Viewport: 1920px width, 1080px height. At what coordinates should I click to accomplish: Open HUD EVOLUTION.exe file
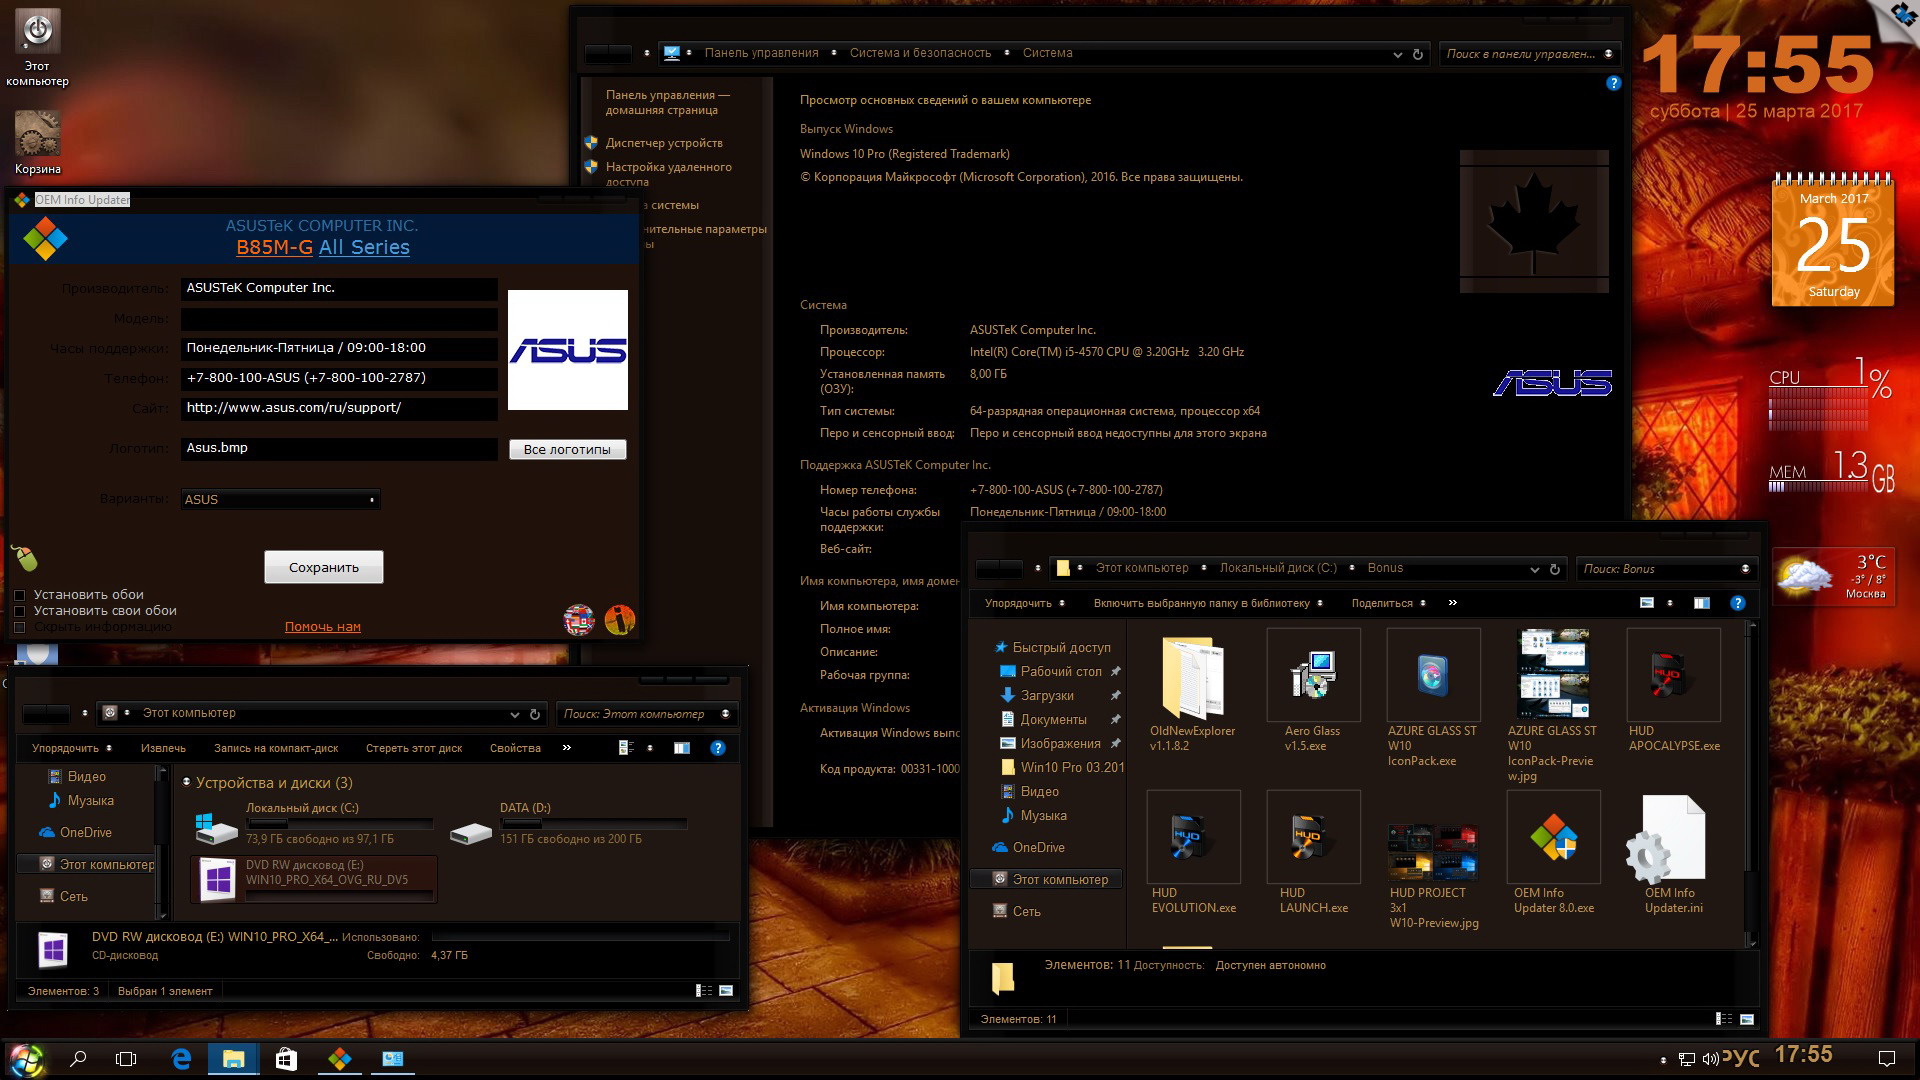pyautogui.click(x=1193, y=853)
